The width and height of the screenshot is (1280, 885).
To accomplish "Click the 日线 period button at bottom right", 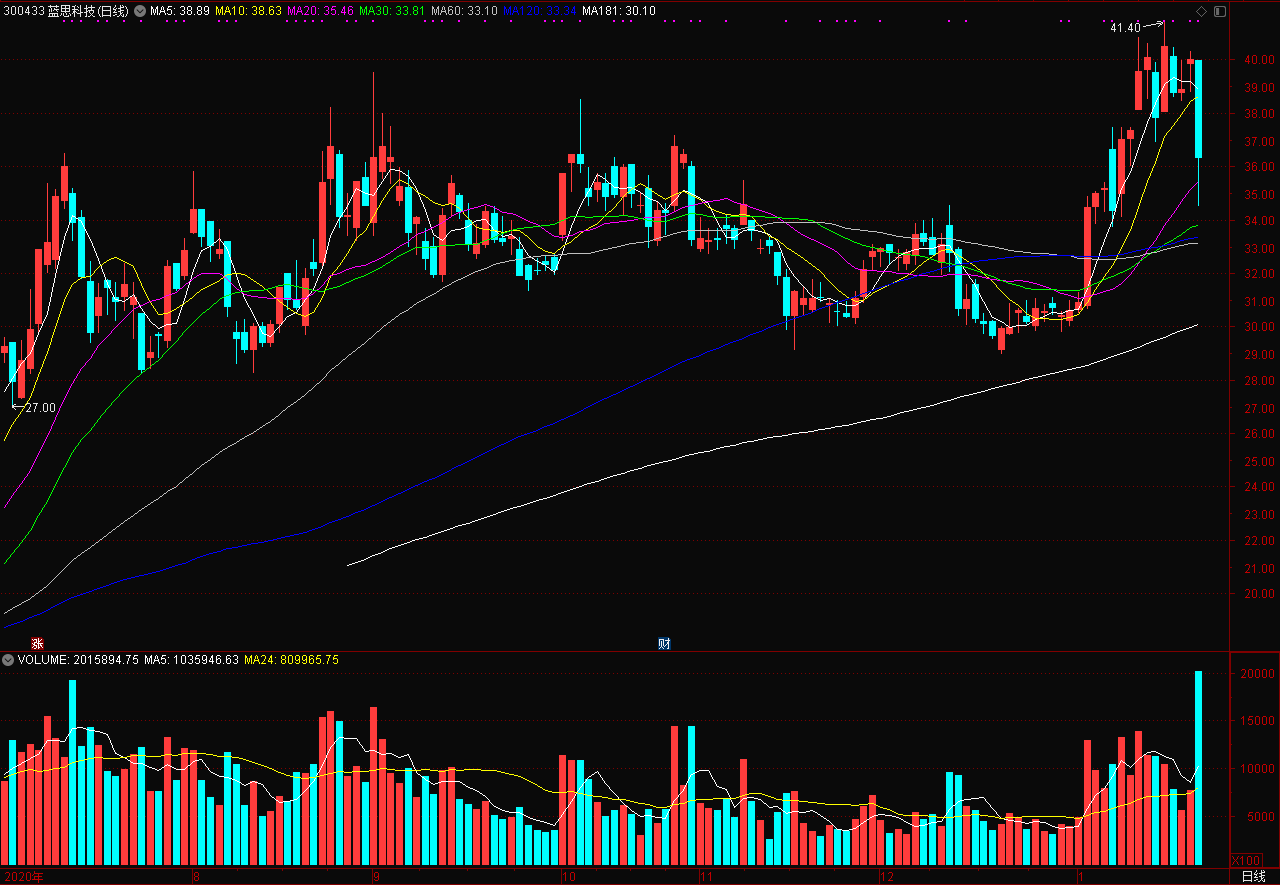I will [1253, 877].
